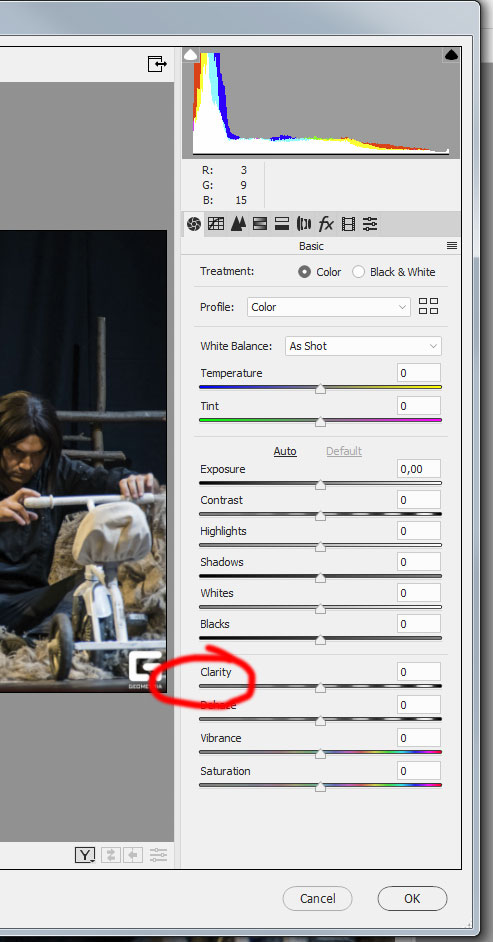Open the Basic panel flyout menu
This screenshot has width=493, height=942.
[452, 246]
